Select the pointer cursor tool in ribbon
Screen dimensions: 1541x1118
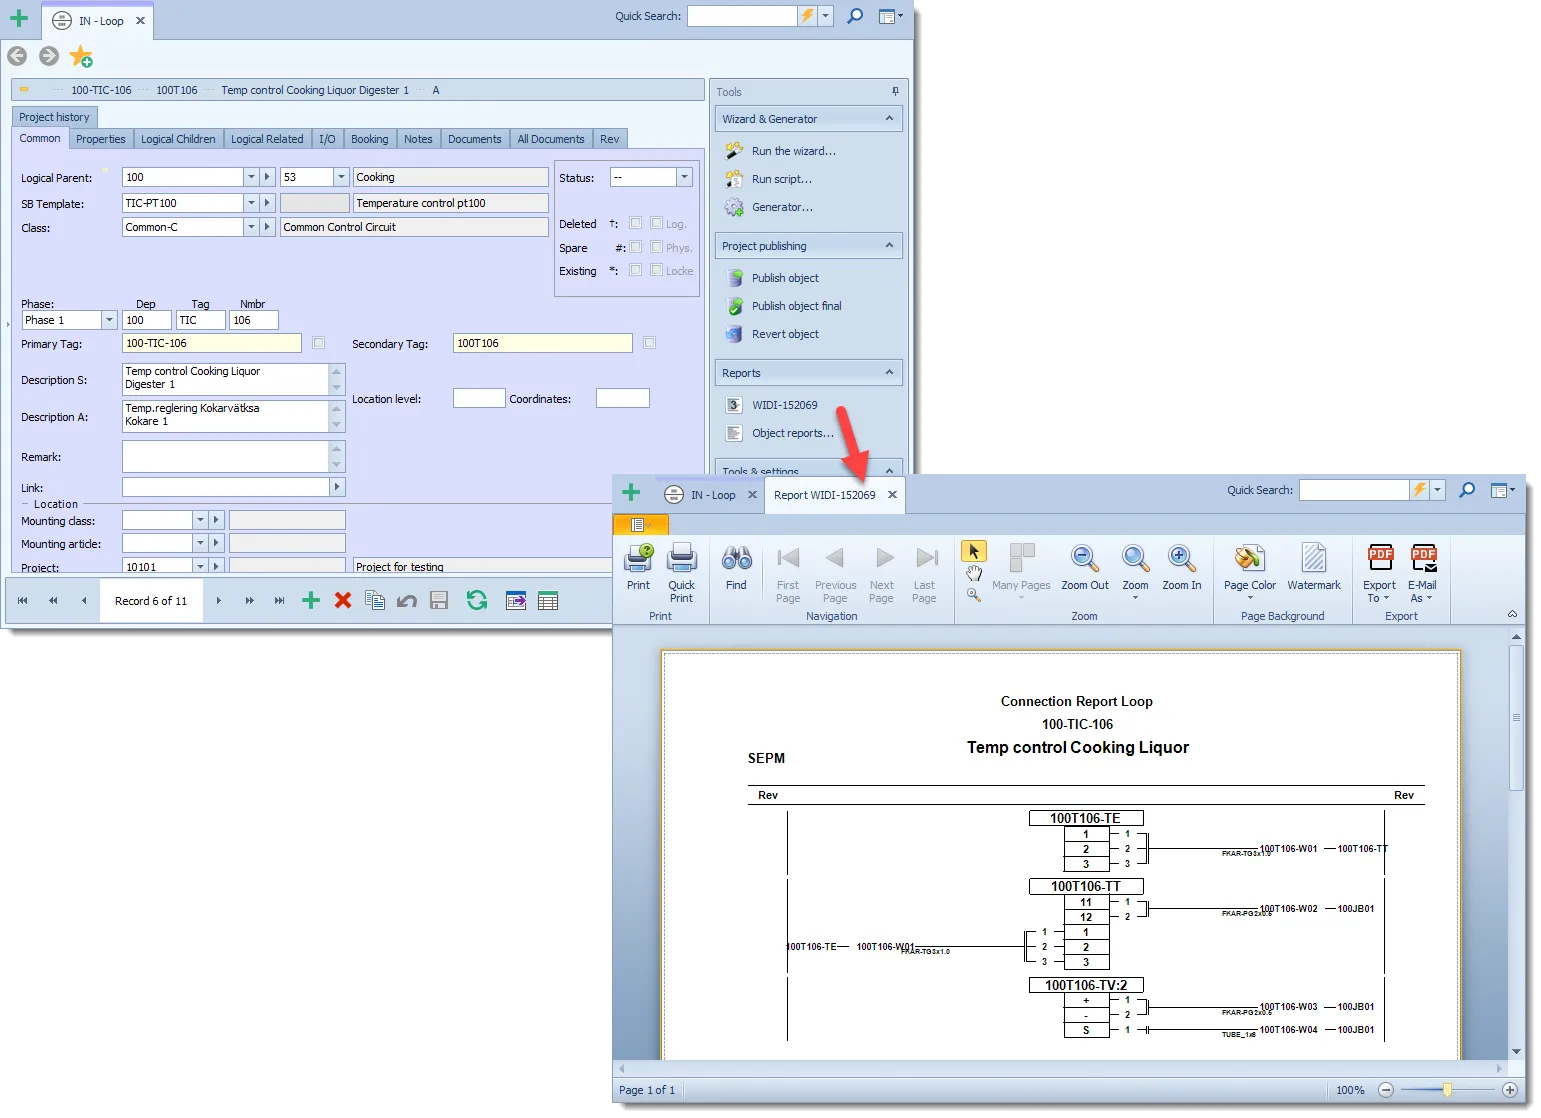click(x=974, y=551)
